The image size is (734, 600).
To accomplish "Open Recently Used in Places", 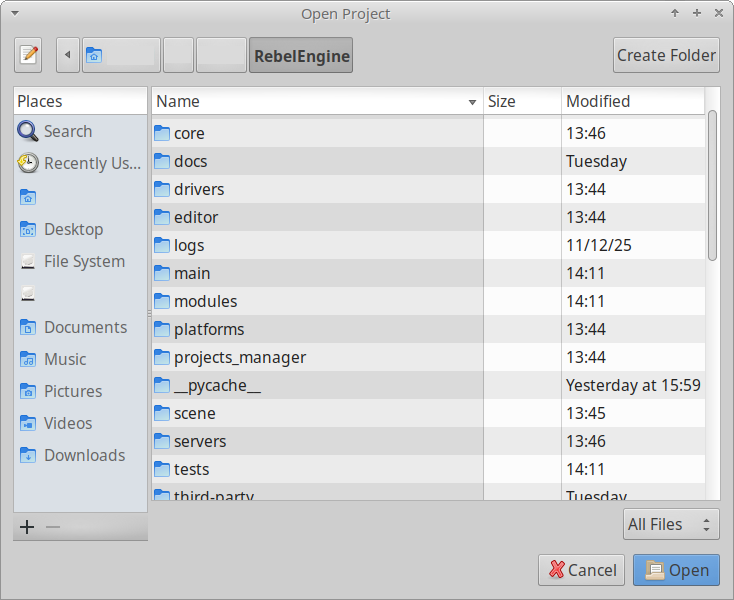I will pyautogui.click(x=80, y=163).
